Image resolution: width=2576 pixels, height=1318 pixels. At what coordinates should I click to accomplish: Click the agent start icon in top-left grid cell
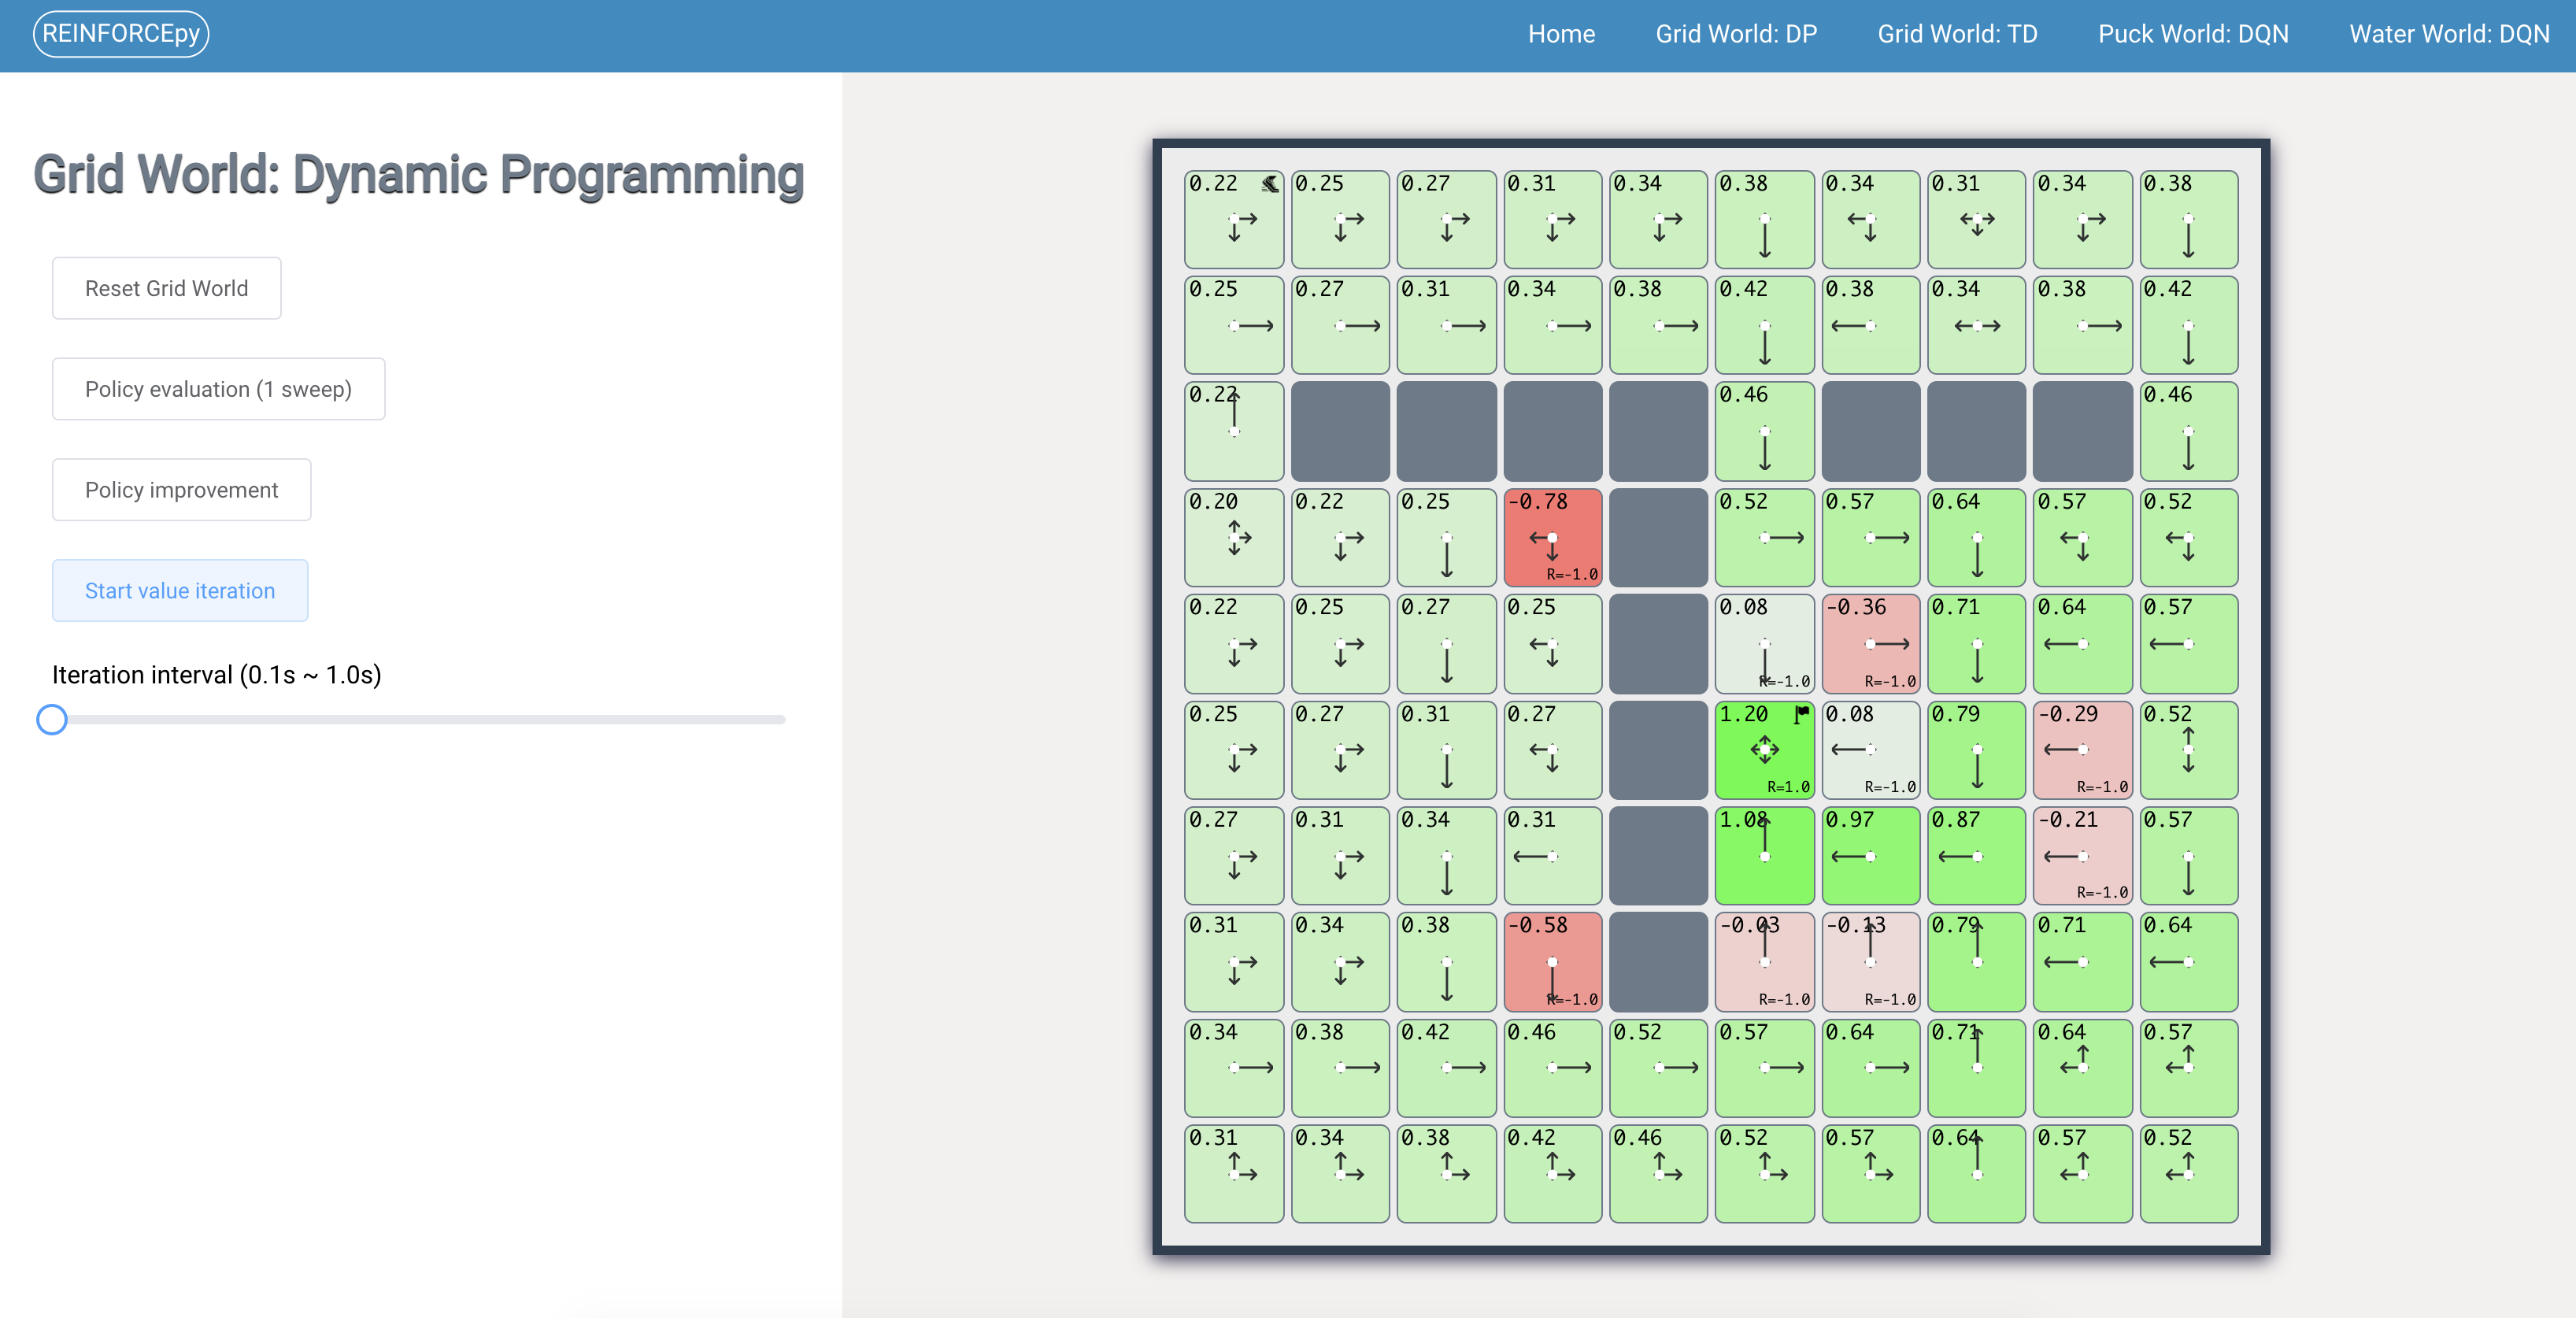click(1269, 184)
